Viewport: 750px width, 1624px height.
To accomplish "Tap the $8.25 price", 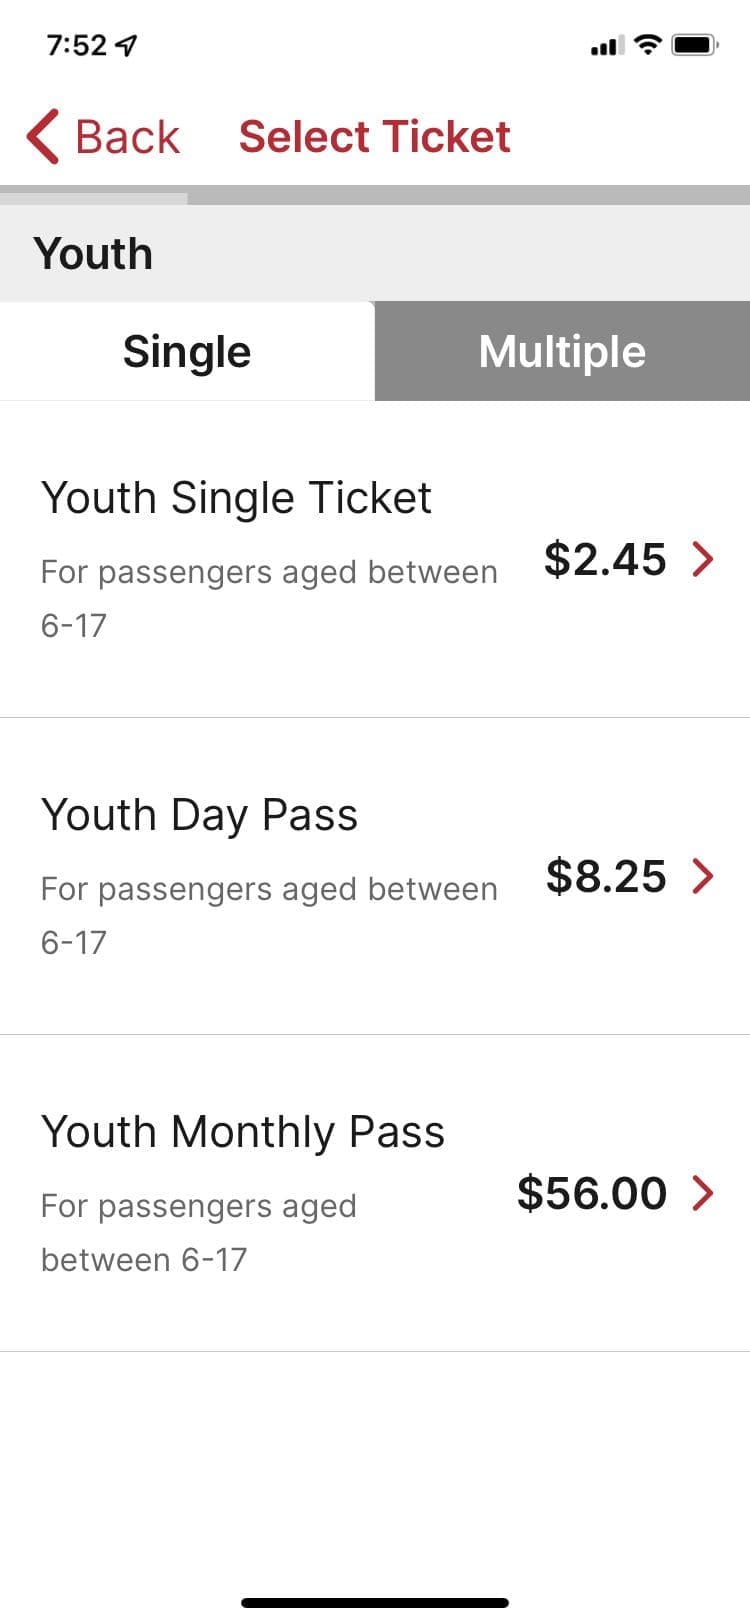I will pyautogui.click(x=605, y=876).
